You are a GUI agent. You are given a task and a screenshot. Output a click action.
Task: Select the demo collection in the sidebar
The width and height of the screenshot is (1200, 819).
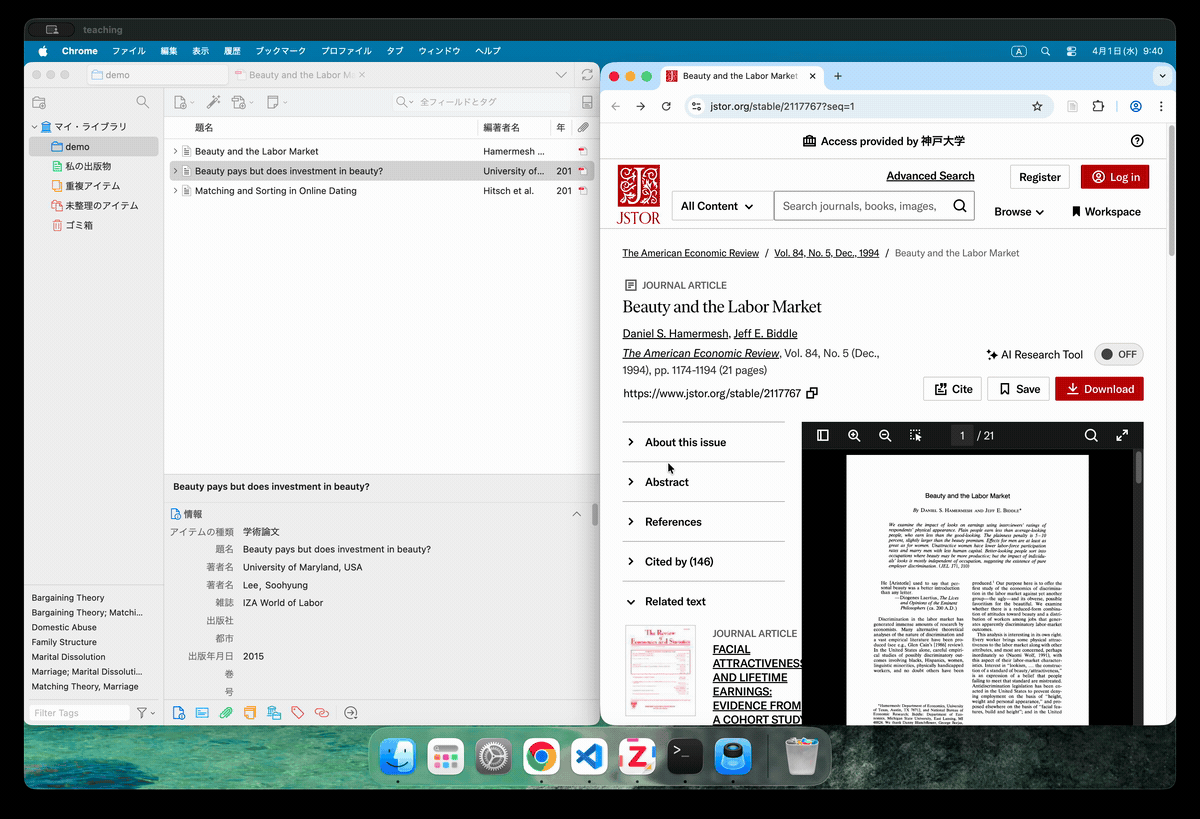77,147
